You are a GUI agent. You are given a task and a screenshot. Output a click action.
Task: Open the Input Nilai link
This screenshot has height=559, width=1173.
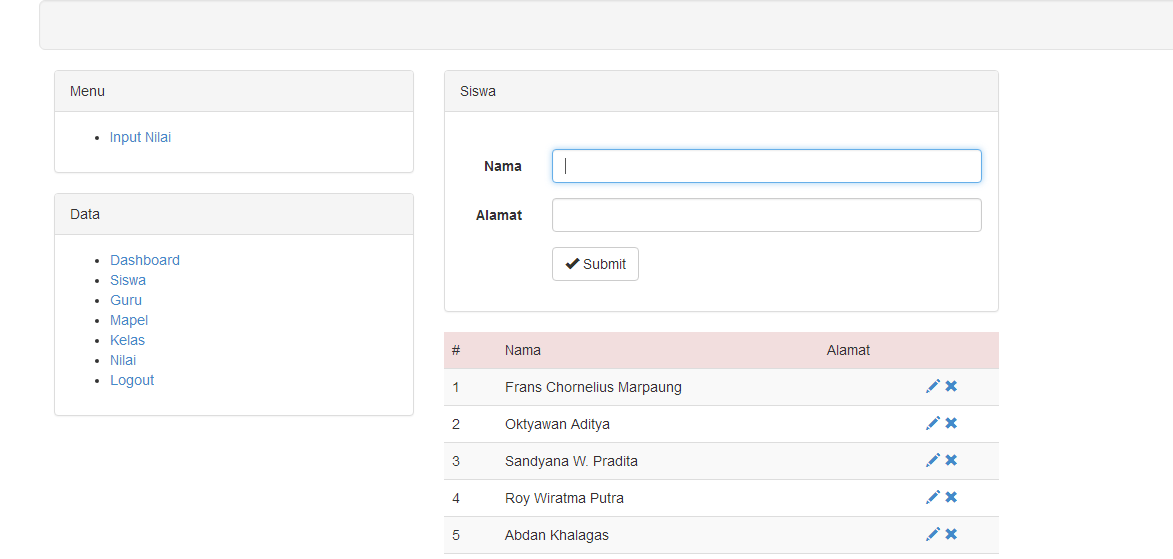tap(140, 137)
